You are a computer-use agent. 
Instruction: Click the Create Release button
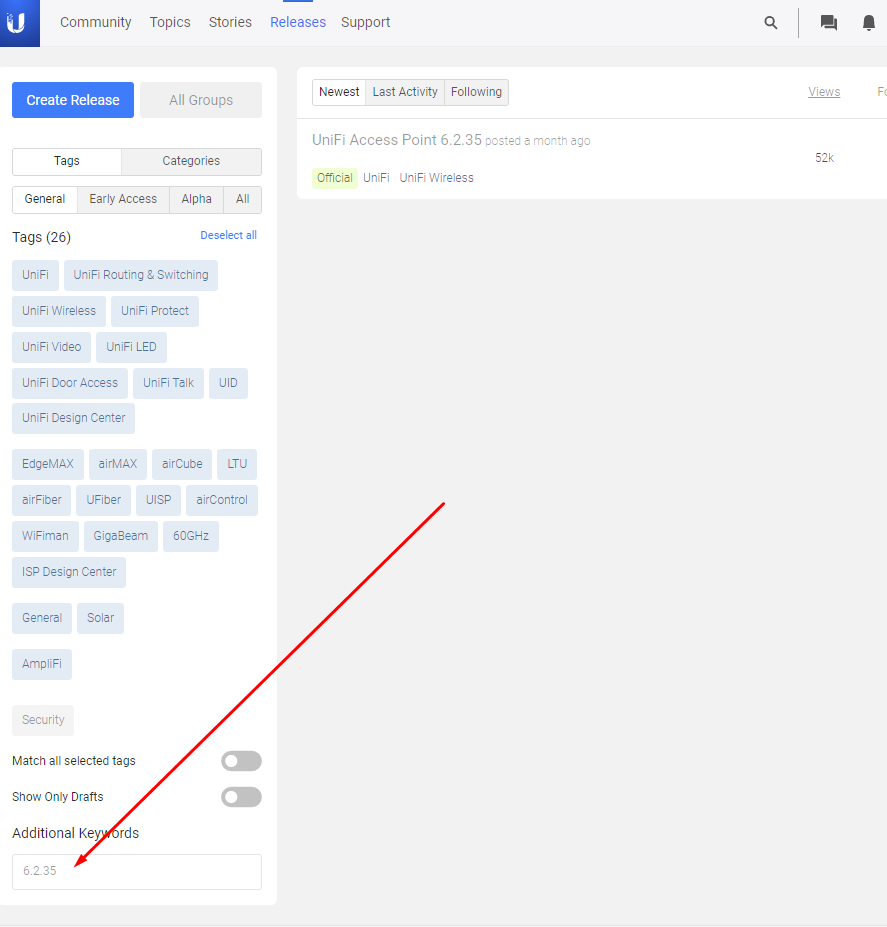[x=73, y=100]
